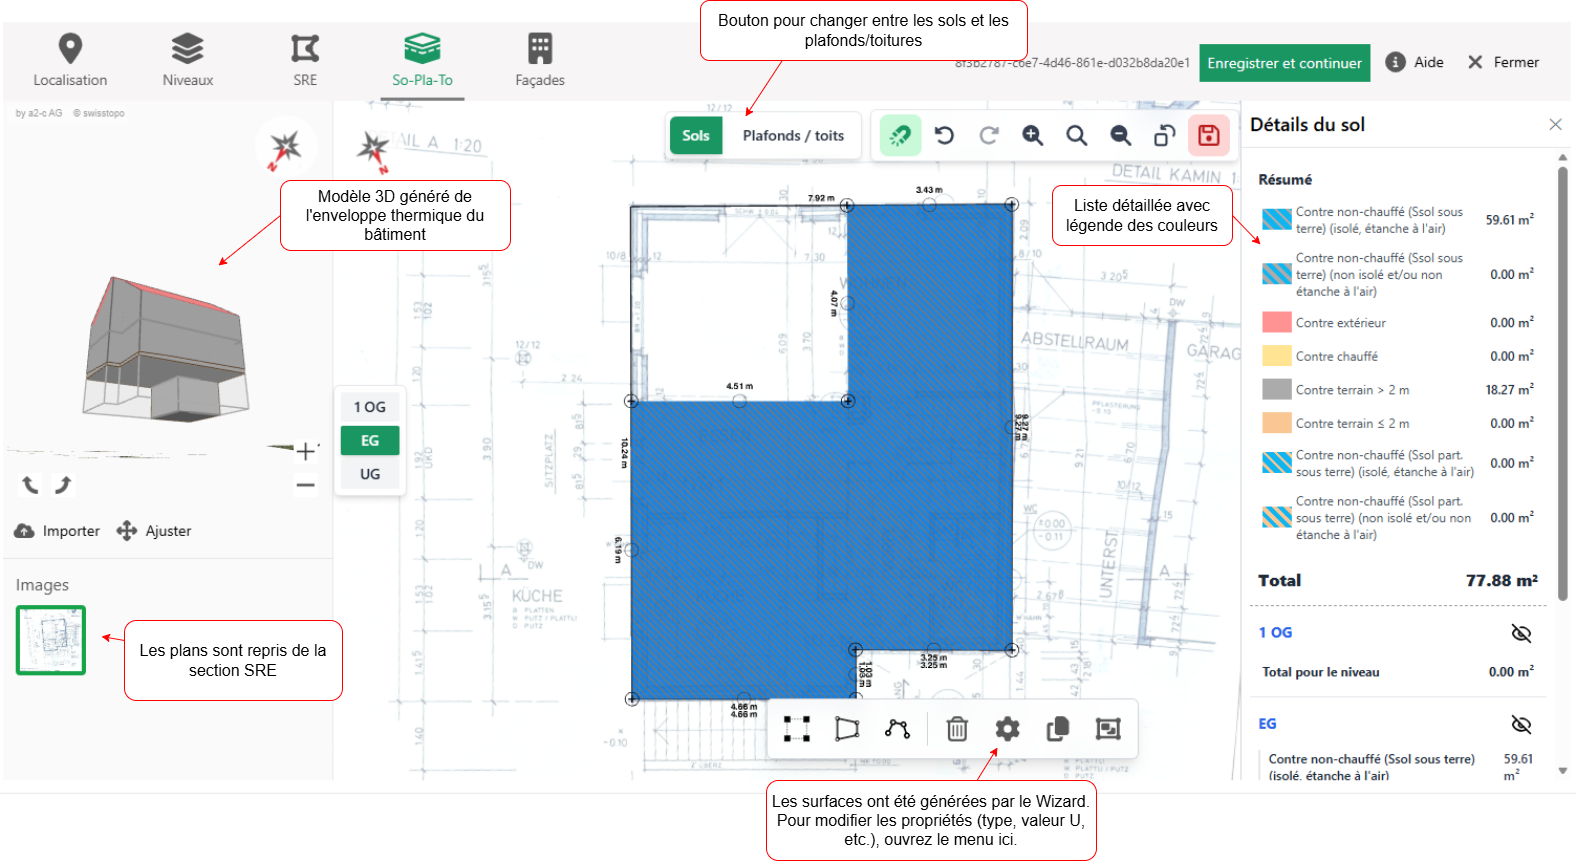Image resolution: width=1576 pixels, height=861 pixels.
Task: Click the fit image frame icon
Action: (1108, 729)
